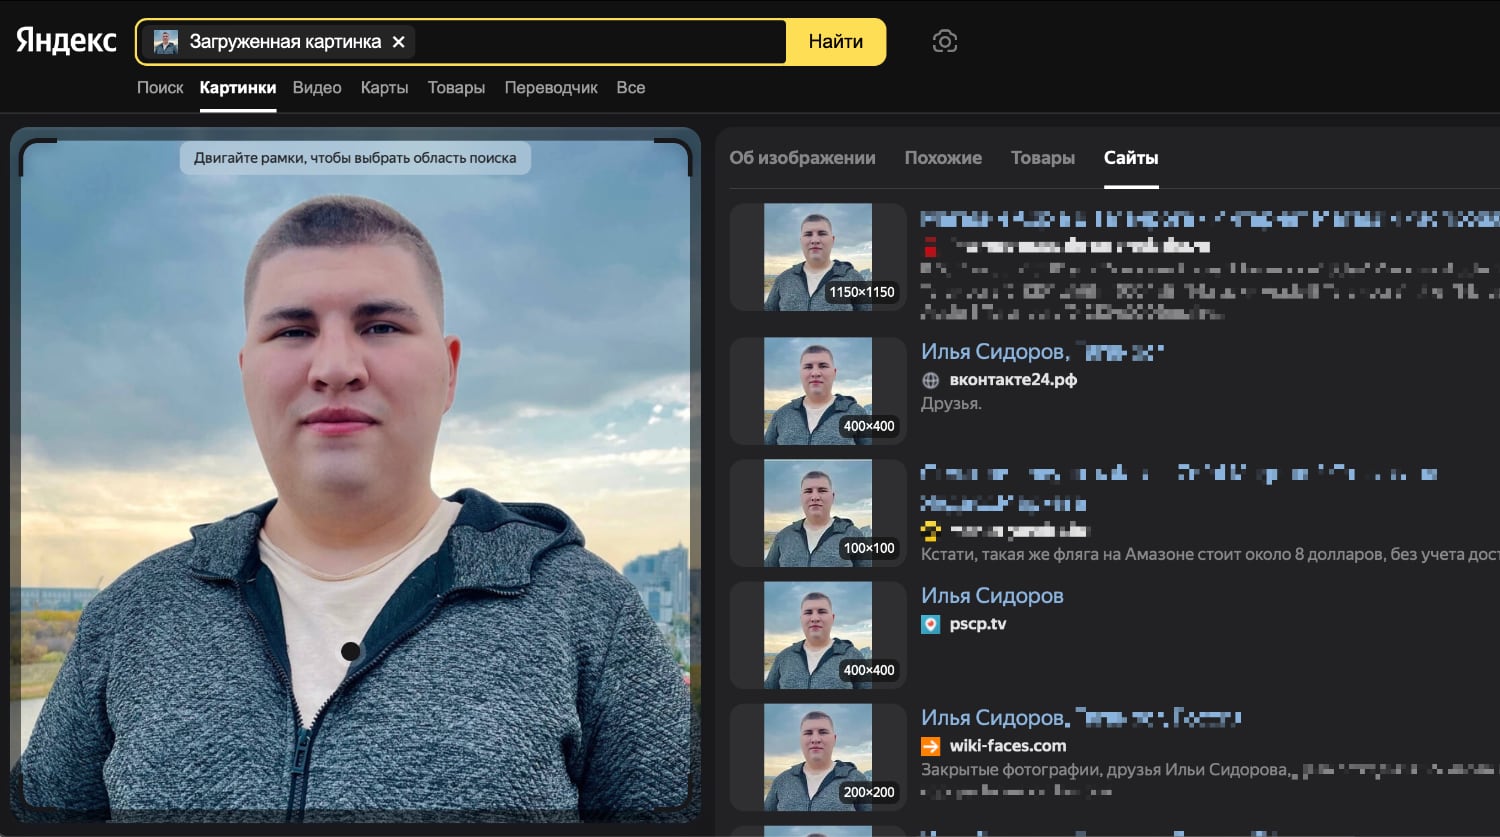Open the 200×200 result thumbnail
Viewport: 1500px width, 837px height.
tap(818, 757)
